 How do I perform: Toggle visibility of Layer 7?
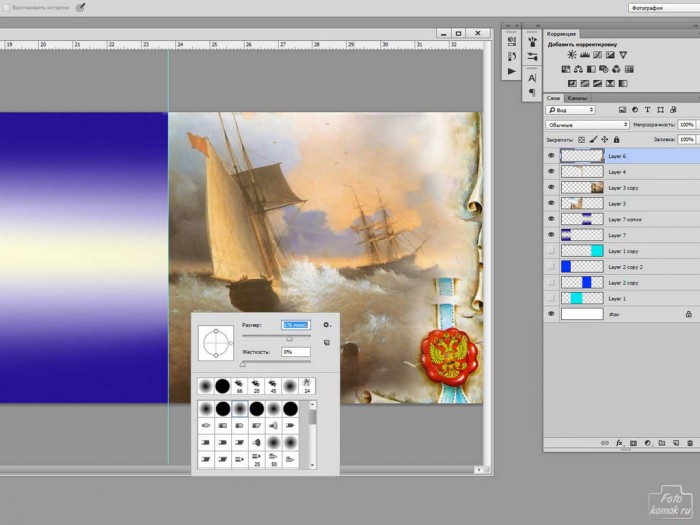(551, 235)
